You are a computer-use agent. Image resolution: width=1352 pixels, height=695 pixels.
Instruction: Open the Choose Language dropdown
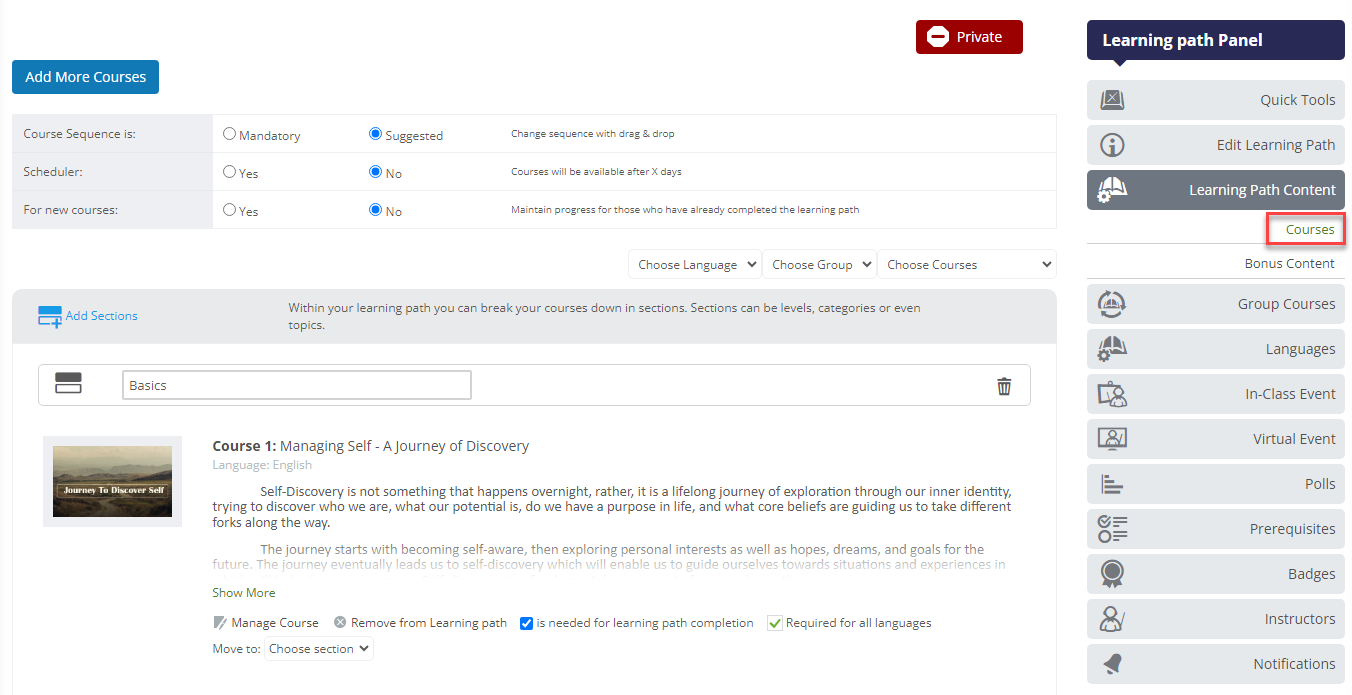[694, 263]
